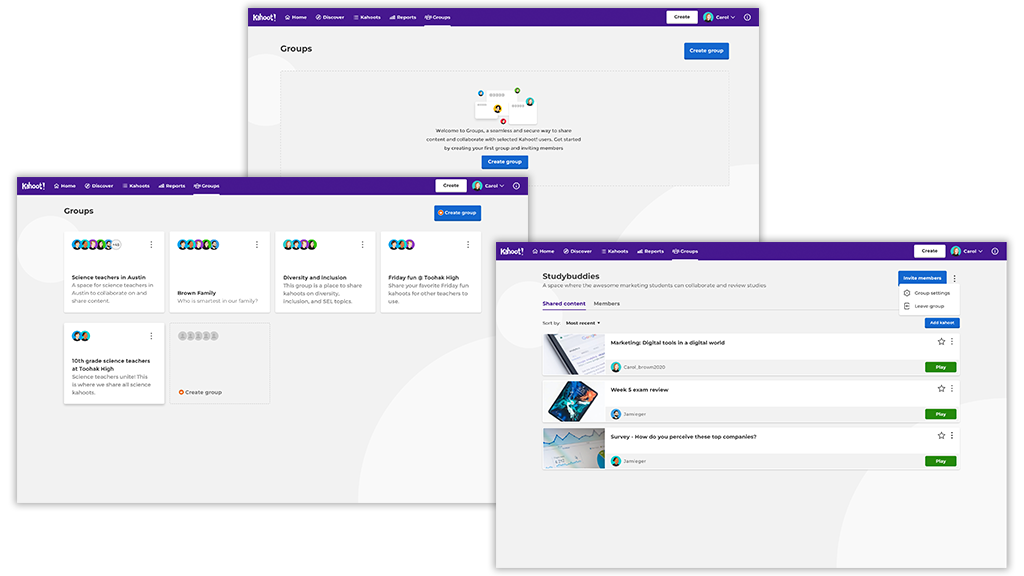The width and height of the screenshot is (1024, 576).
Task: Click member avatars on the Brown Family card
Action: click(199, 245)
